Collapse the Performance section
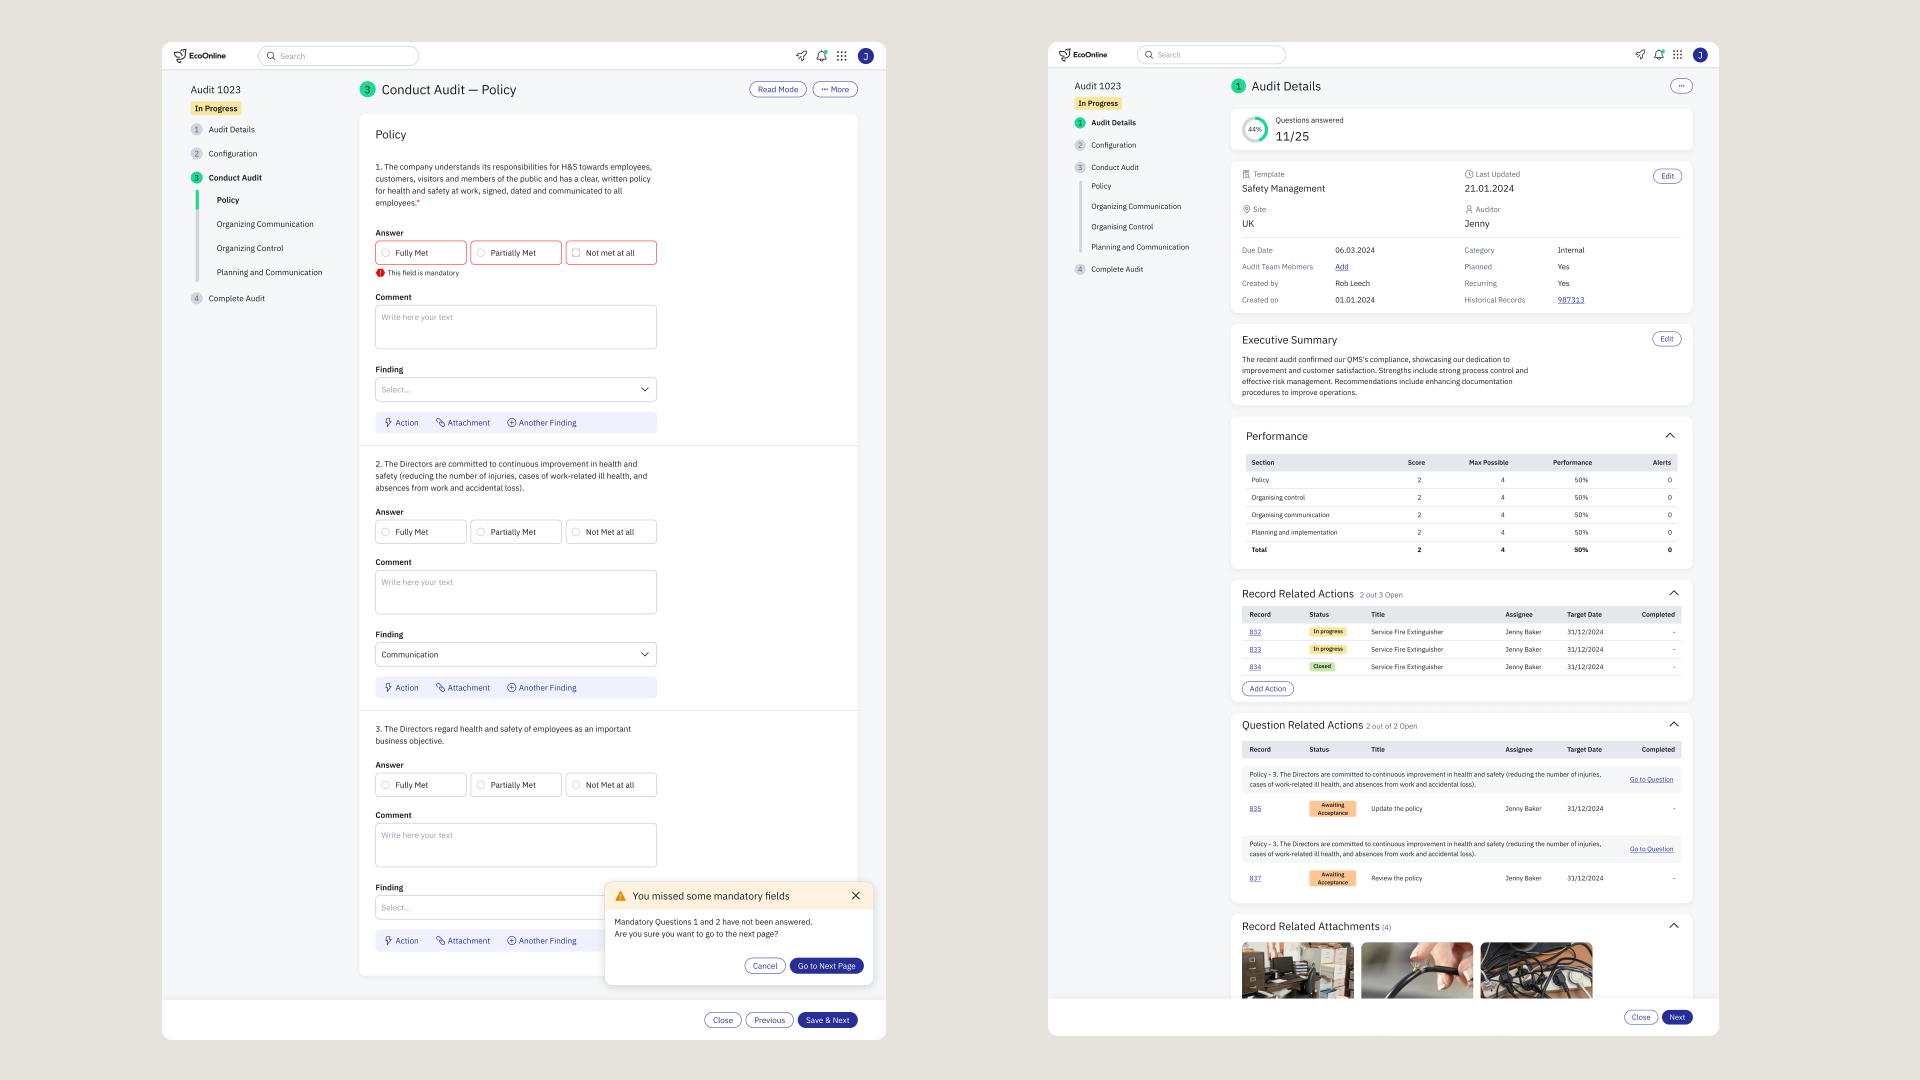 coord(1670,436)
